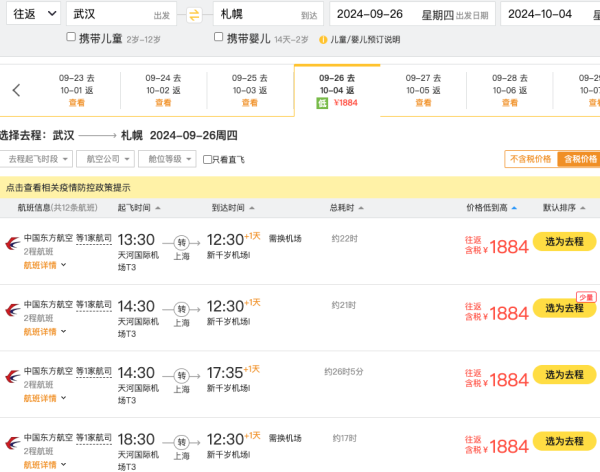Go to previous dates with left arrow

[16, 90]
